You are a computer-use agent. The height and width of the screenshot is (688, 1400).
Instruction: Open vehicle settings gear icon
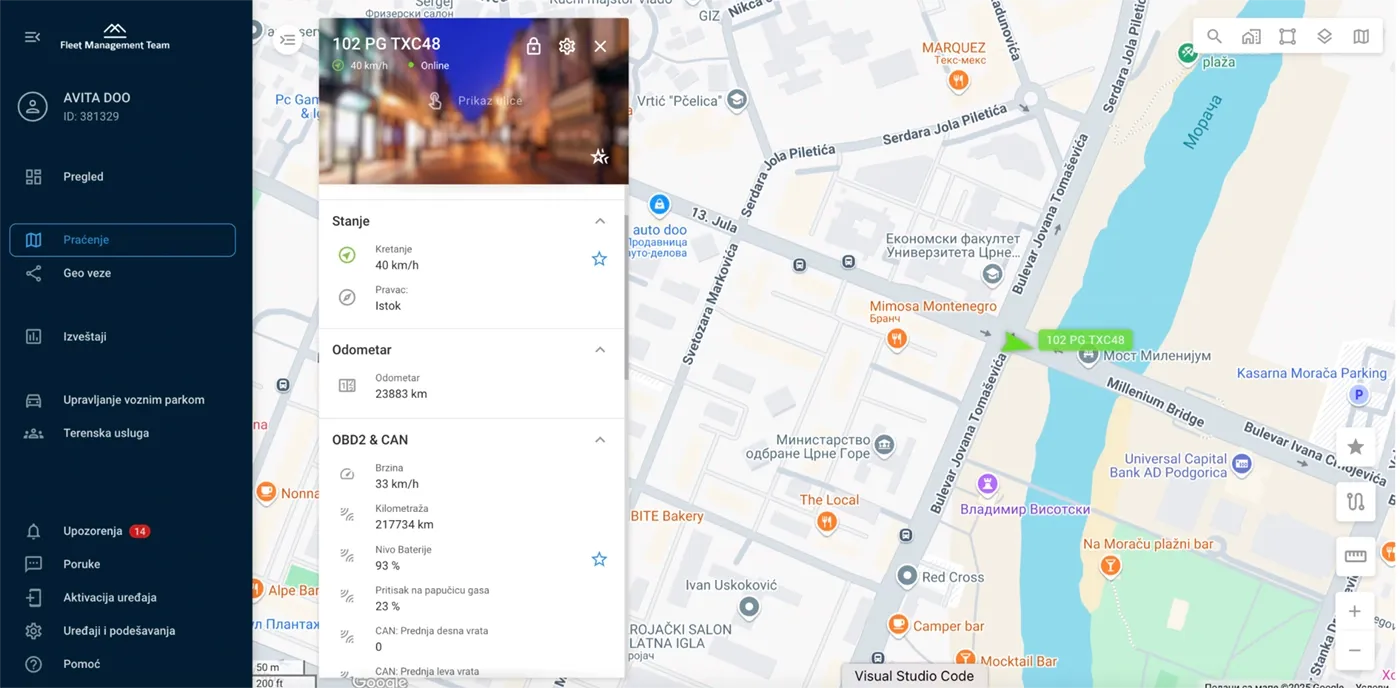[x=567, y=46]
